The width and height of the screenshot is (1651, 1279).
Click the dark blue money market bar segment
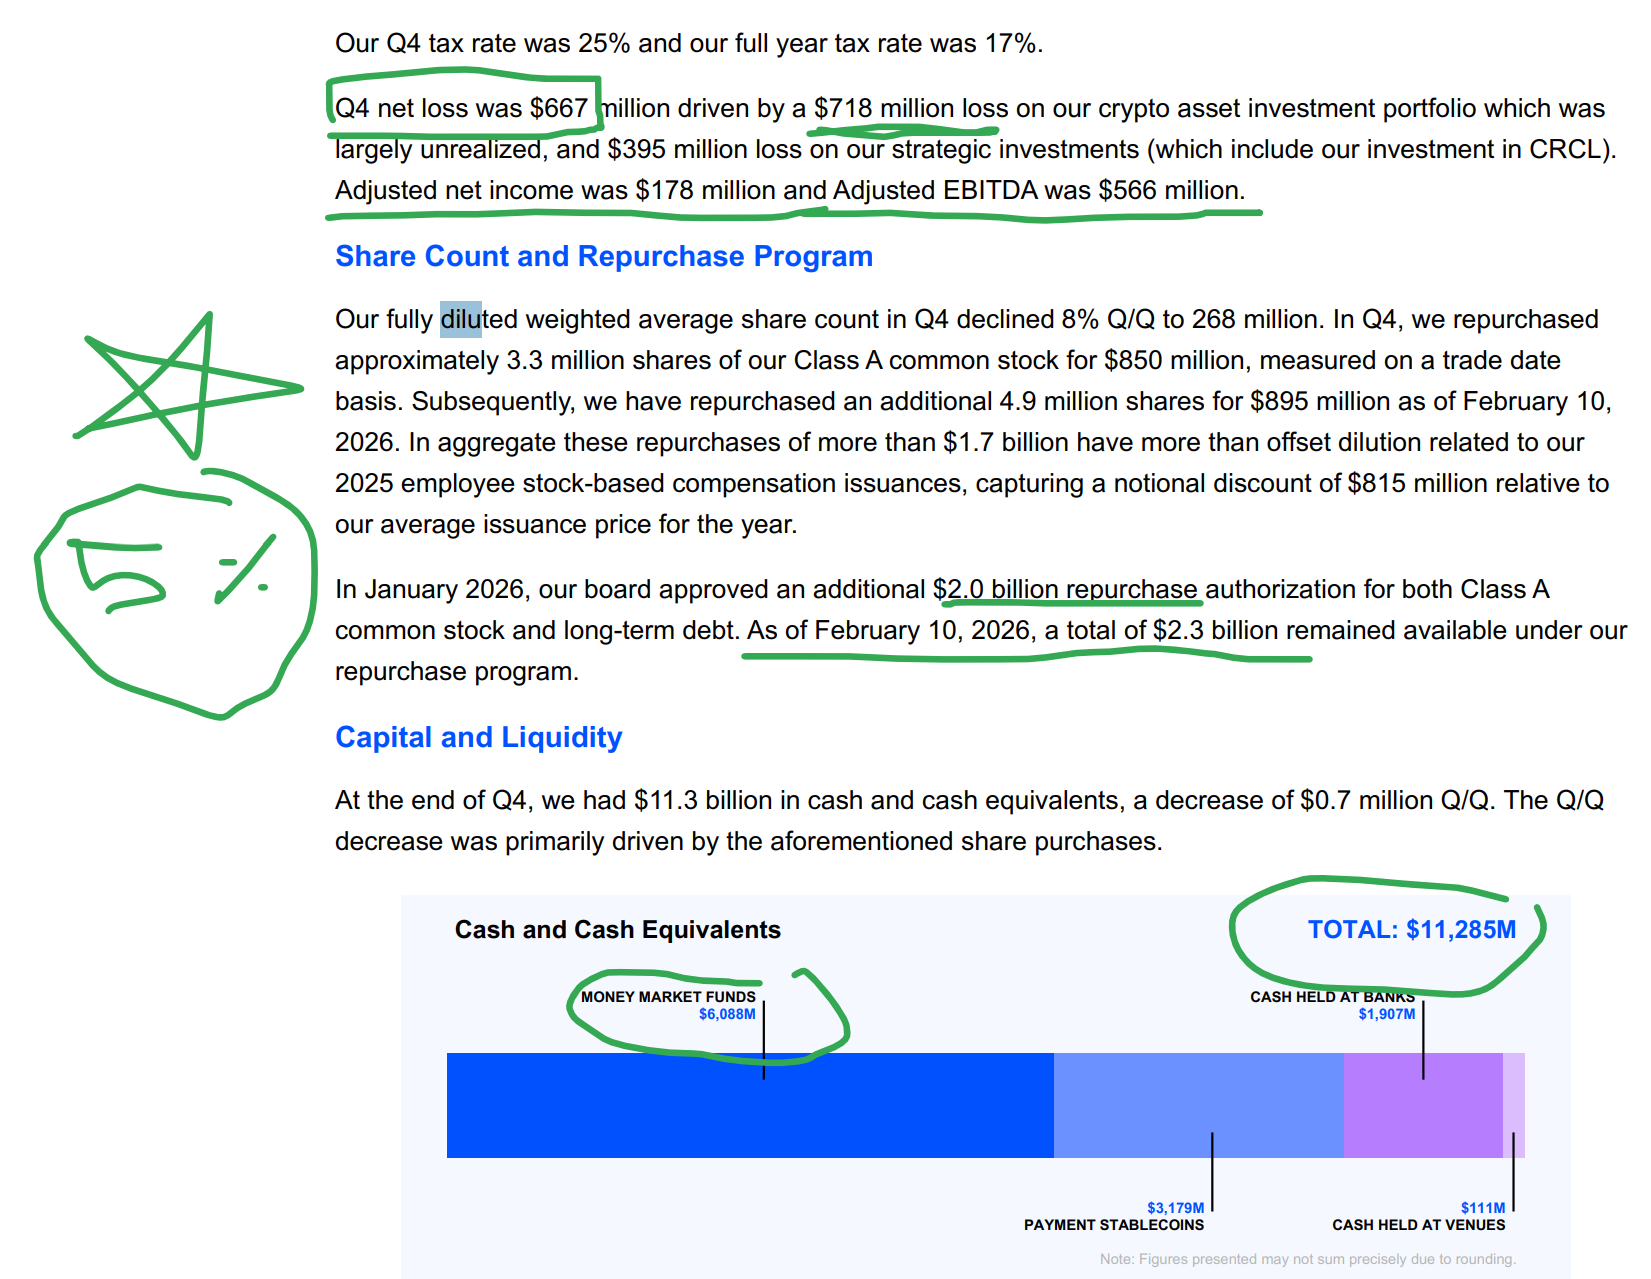point(750,1105)
